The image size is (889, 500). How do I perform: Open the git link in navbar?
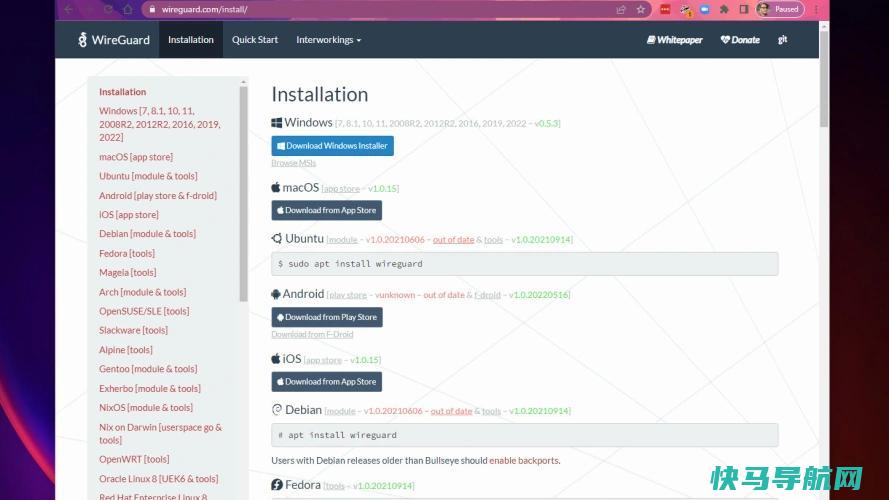[782, 39]
